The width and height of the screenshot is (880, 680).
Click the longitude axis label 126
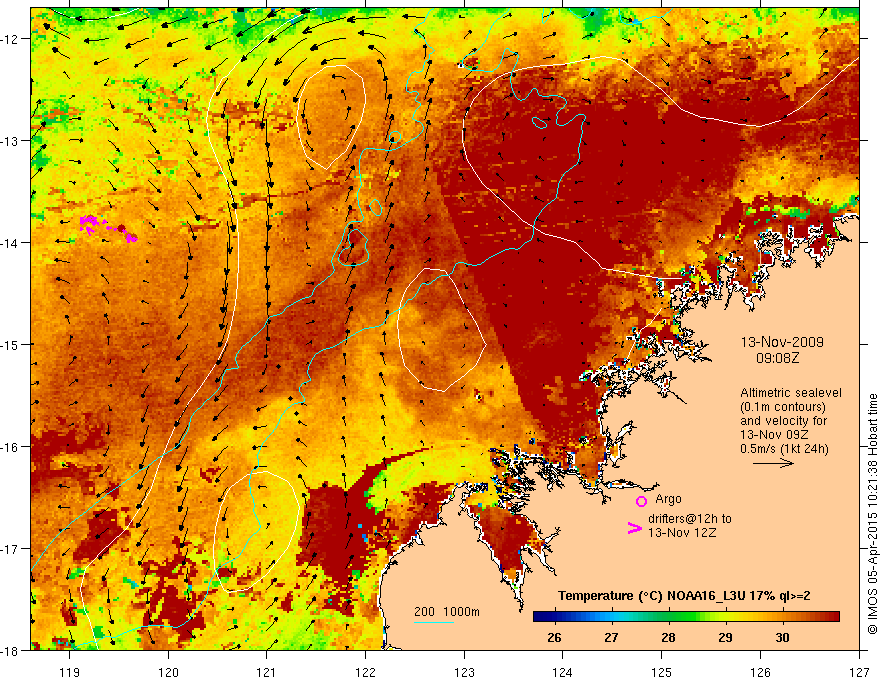tap(760, 672)
